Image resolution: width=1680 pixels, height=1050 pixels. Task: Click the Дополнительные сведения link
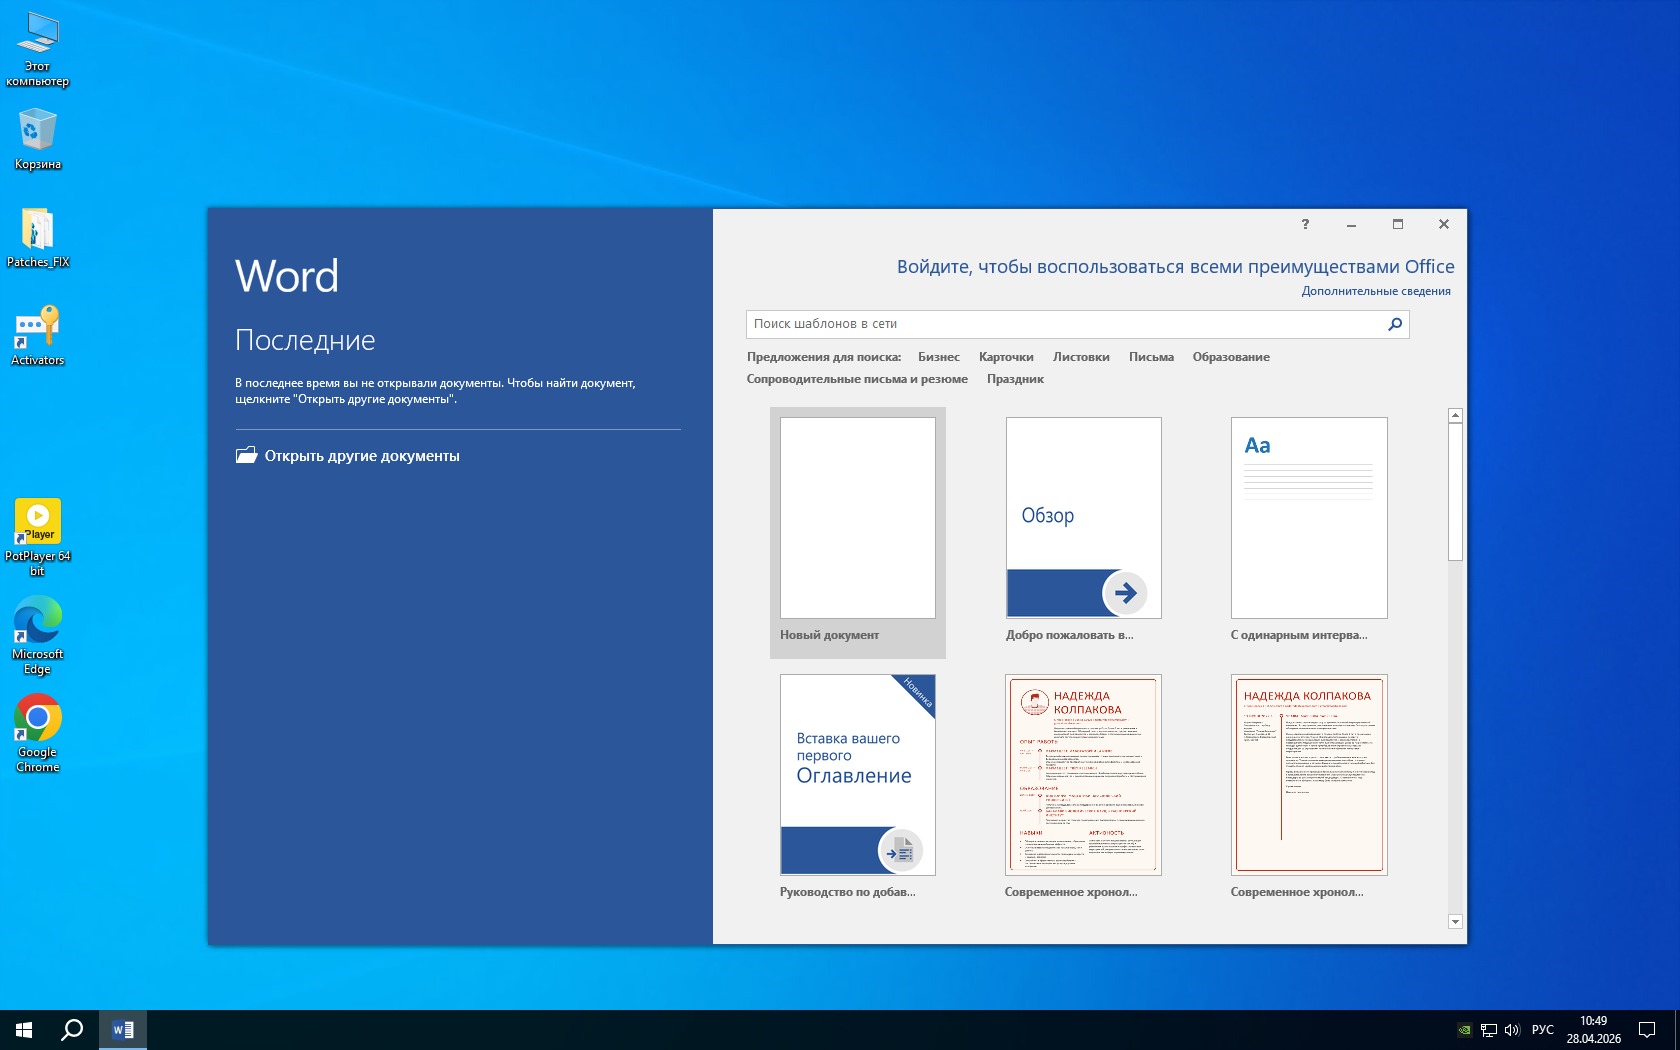coord(1375,291)
